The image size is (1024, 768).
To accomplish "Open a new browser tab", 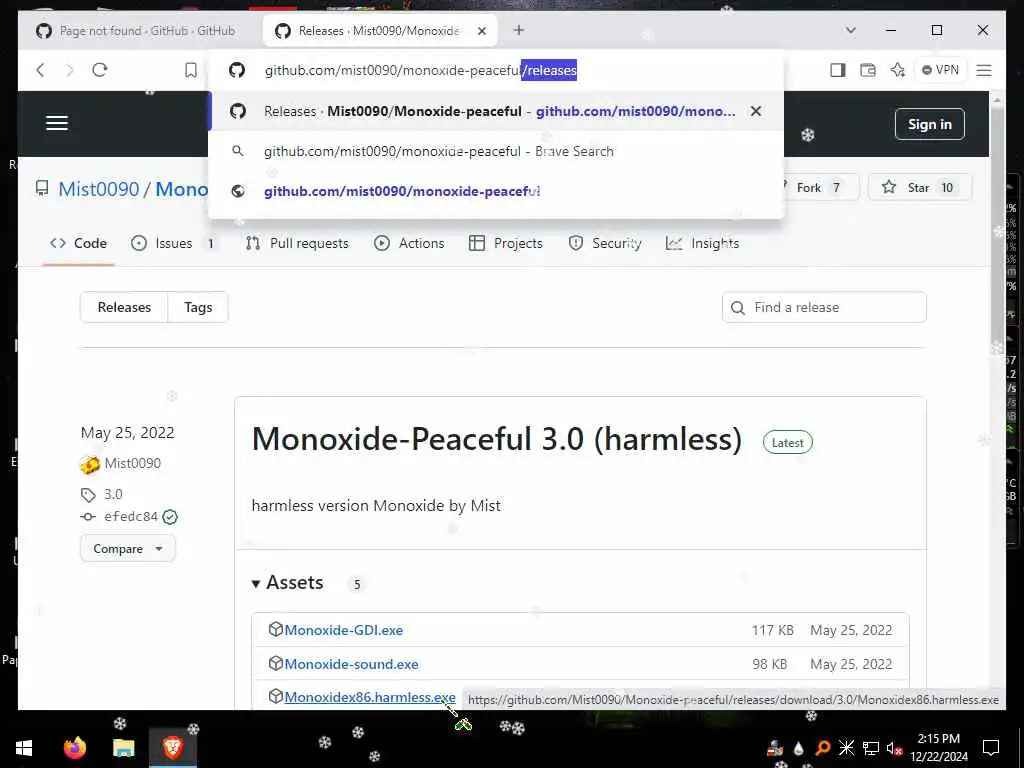I will pyautogui.click(x=519, y=30).
